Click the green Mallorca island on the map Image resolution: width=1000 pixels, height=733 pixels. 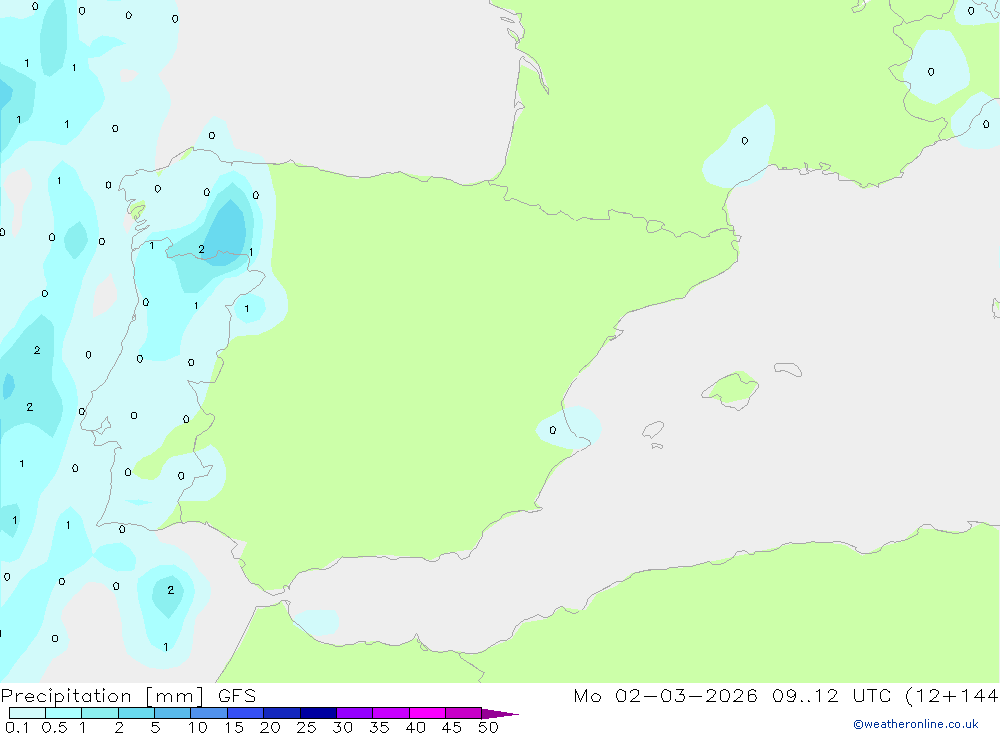pyautogui.click(x=732, y=389)
